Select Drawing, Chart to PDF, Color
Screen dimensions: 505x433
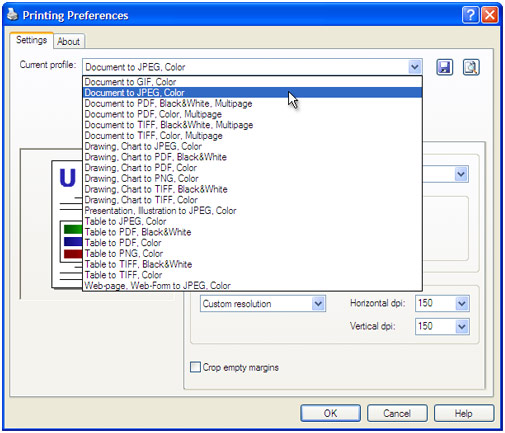[252, 167]
